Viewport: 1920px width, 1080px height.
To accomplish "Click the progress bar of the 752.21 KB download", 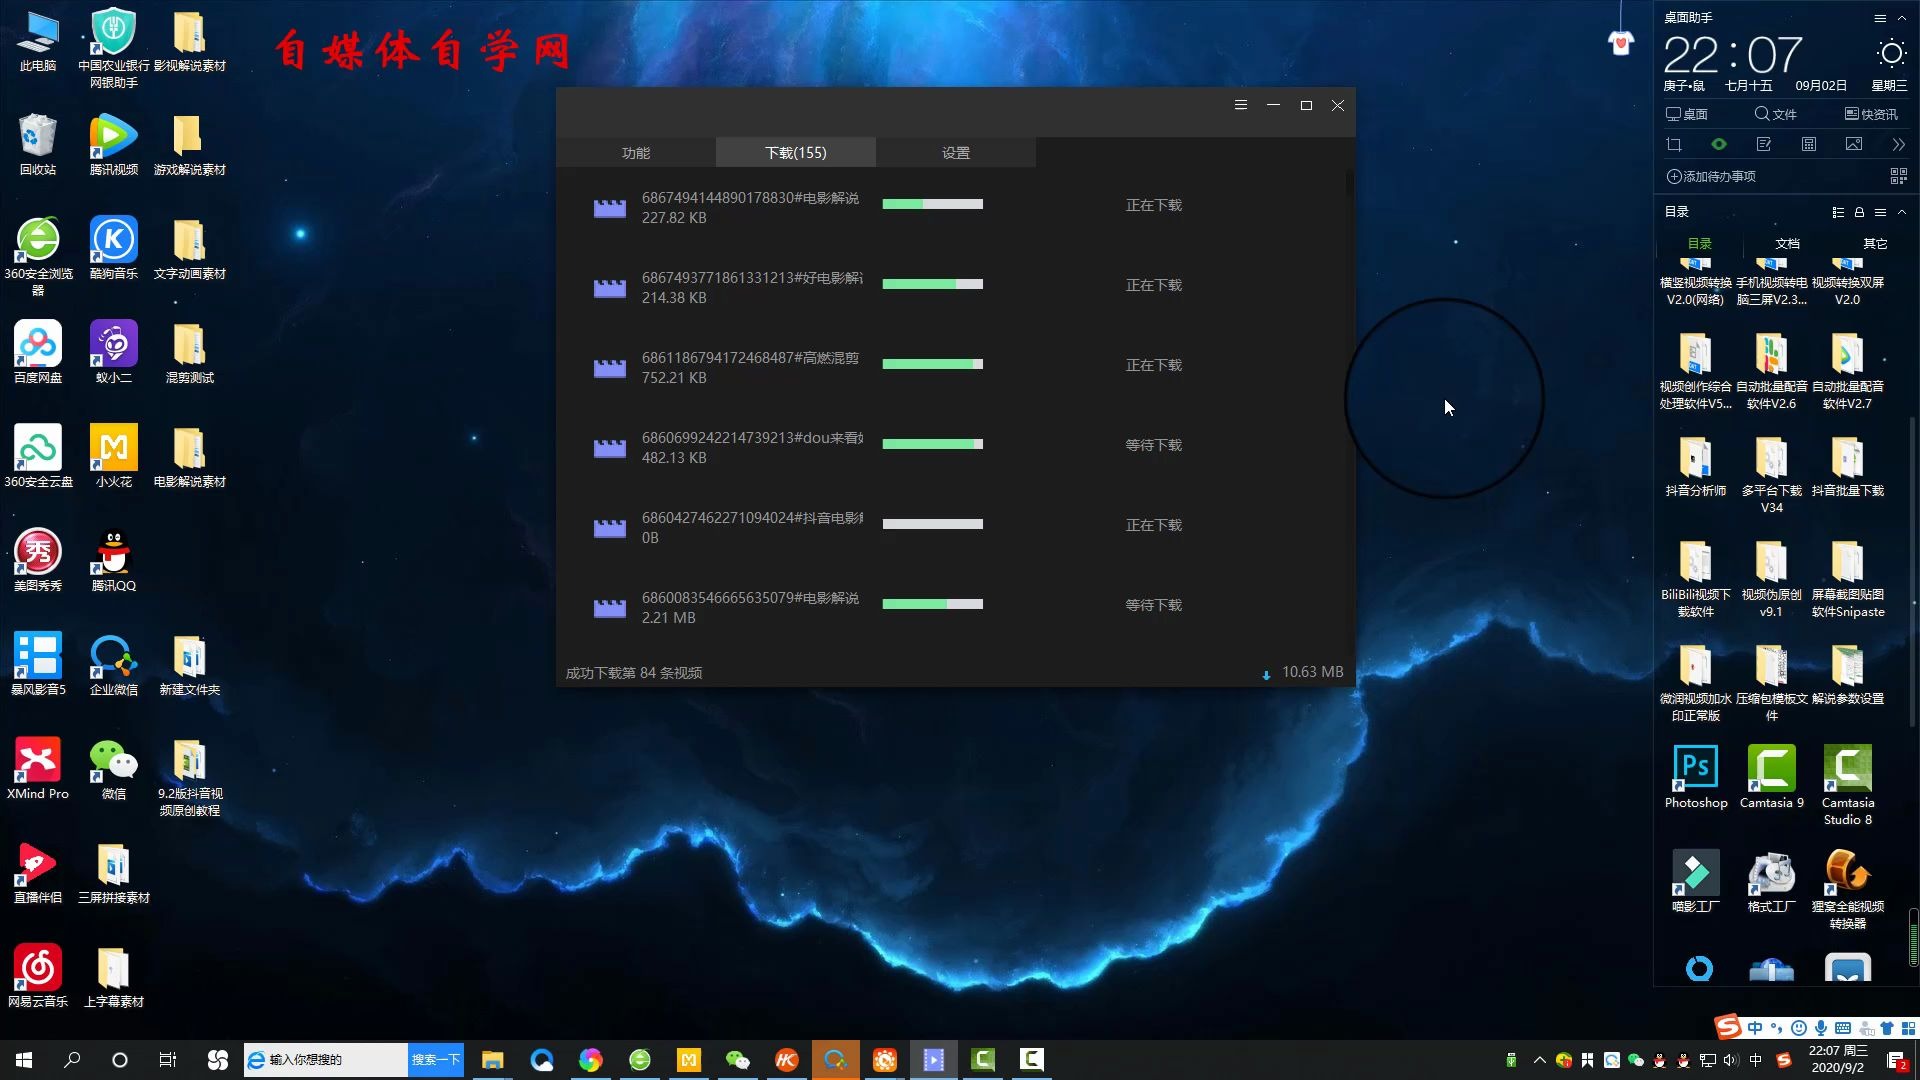I will (932, 364).
